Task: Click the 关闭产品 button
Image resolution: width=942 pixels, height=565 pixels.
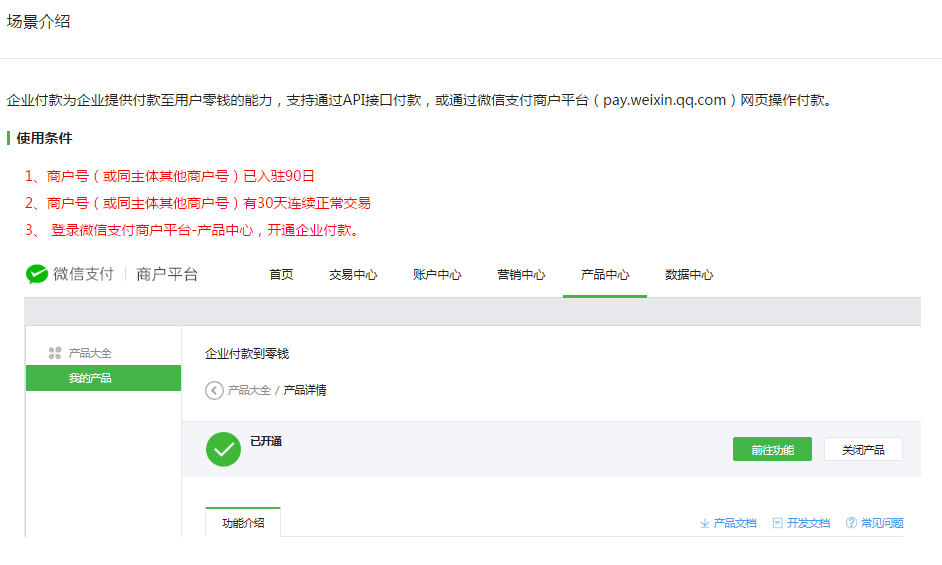Action: point(863,450)
